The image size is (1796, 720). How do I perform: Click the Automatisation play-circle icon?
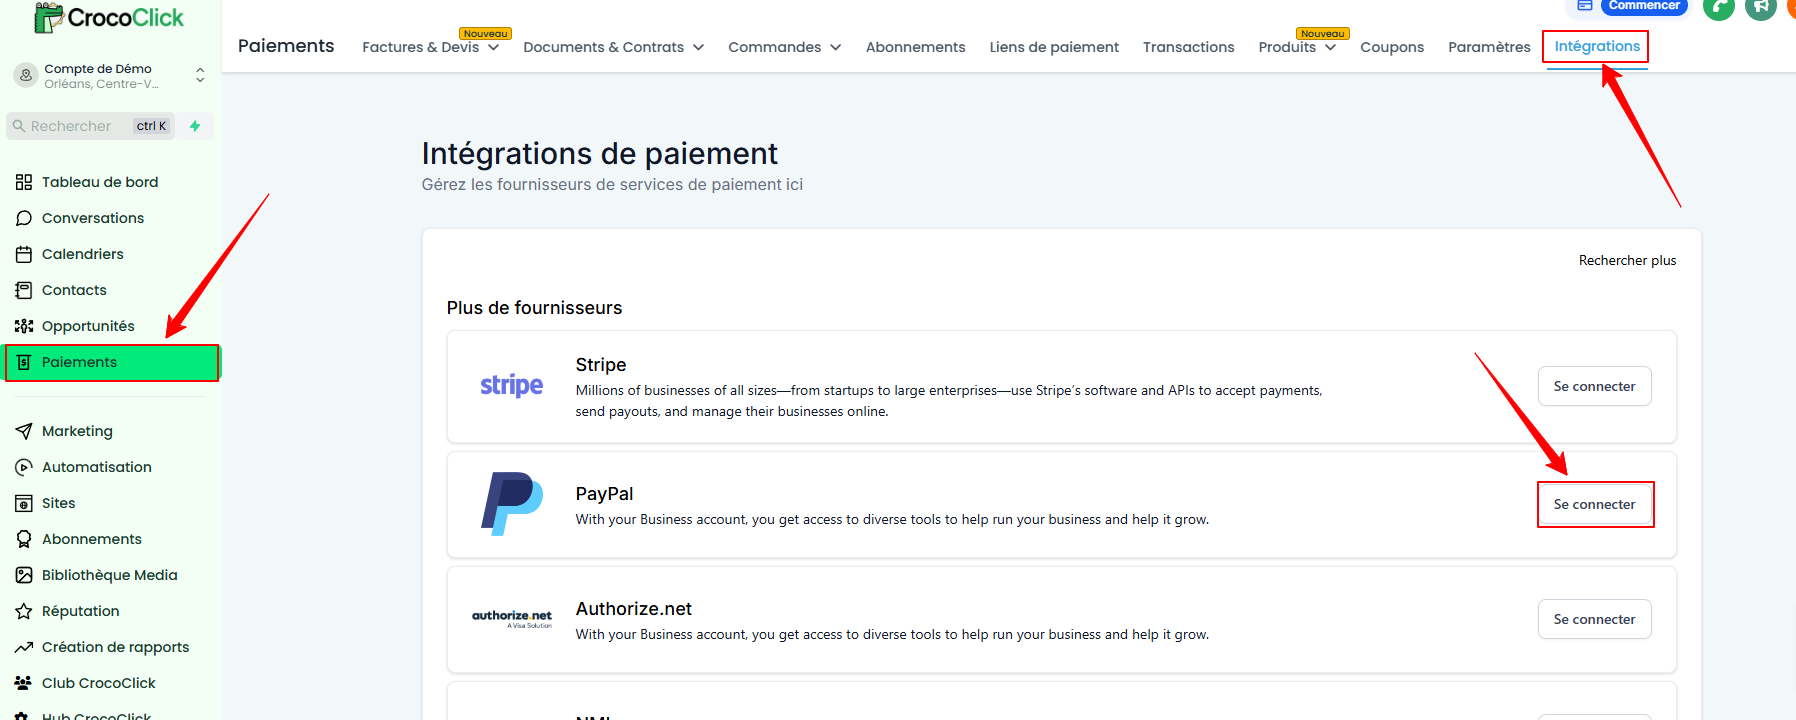pyautogui.click(x=24, y=467)
